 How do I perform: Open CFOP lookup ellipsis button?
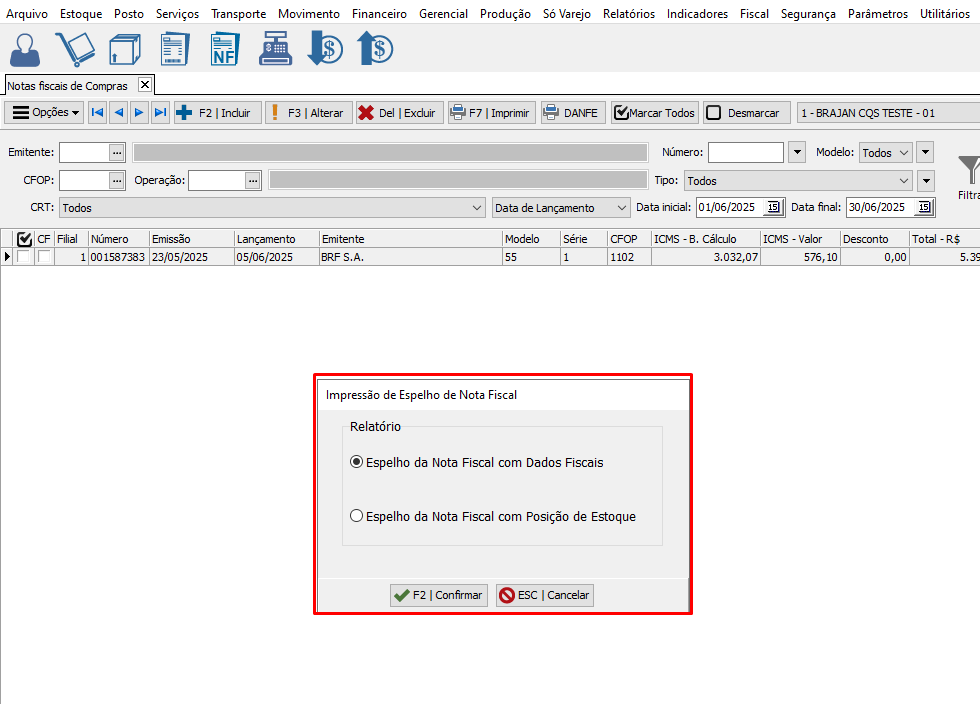[x=117, y=180]
